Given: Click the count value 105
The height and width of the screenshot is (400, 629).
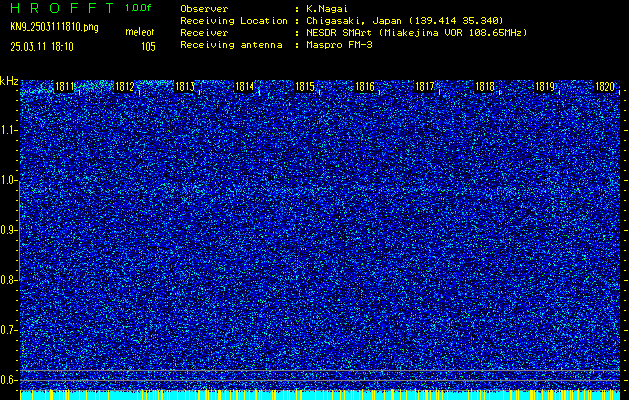Looking at the screenshot, I should 148,47.
